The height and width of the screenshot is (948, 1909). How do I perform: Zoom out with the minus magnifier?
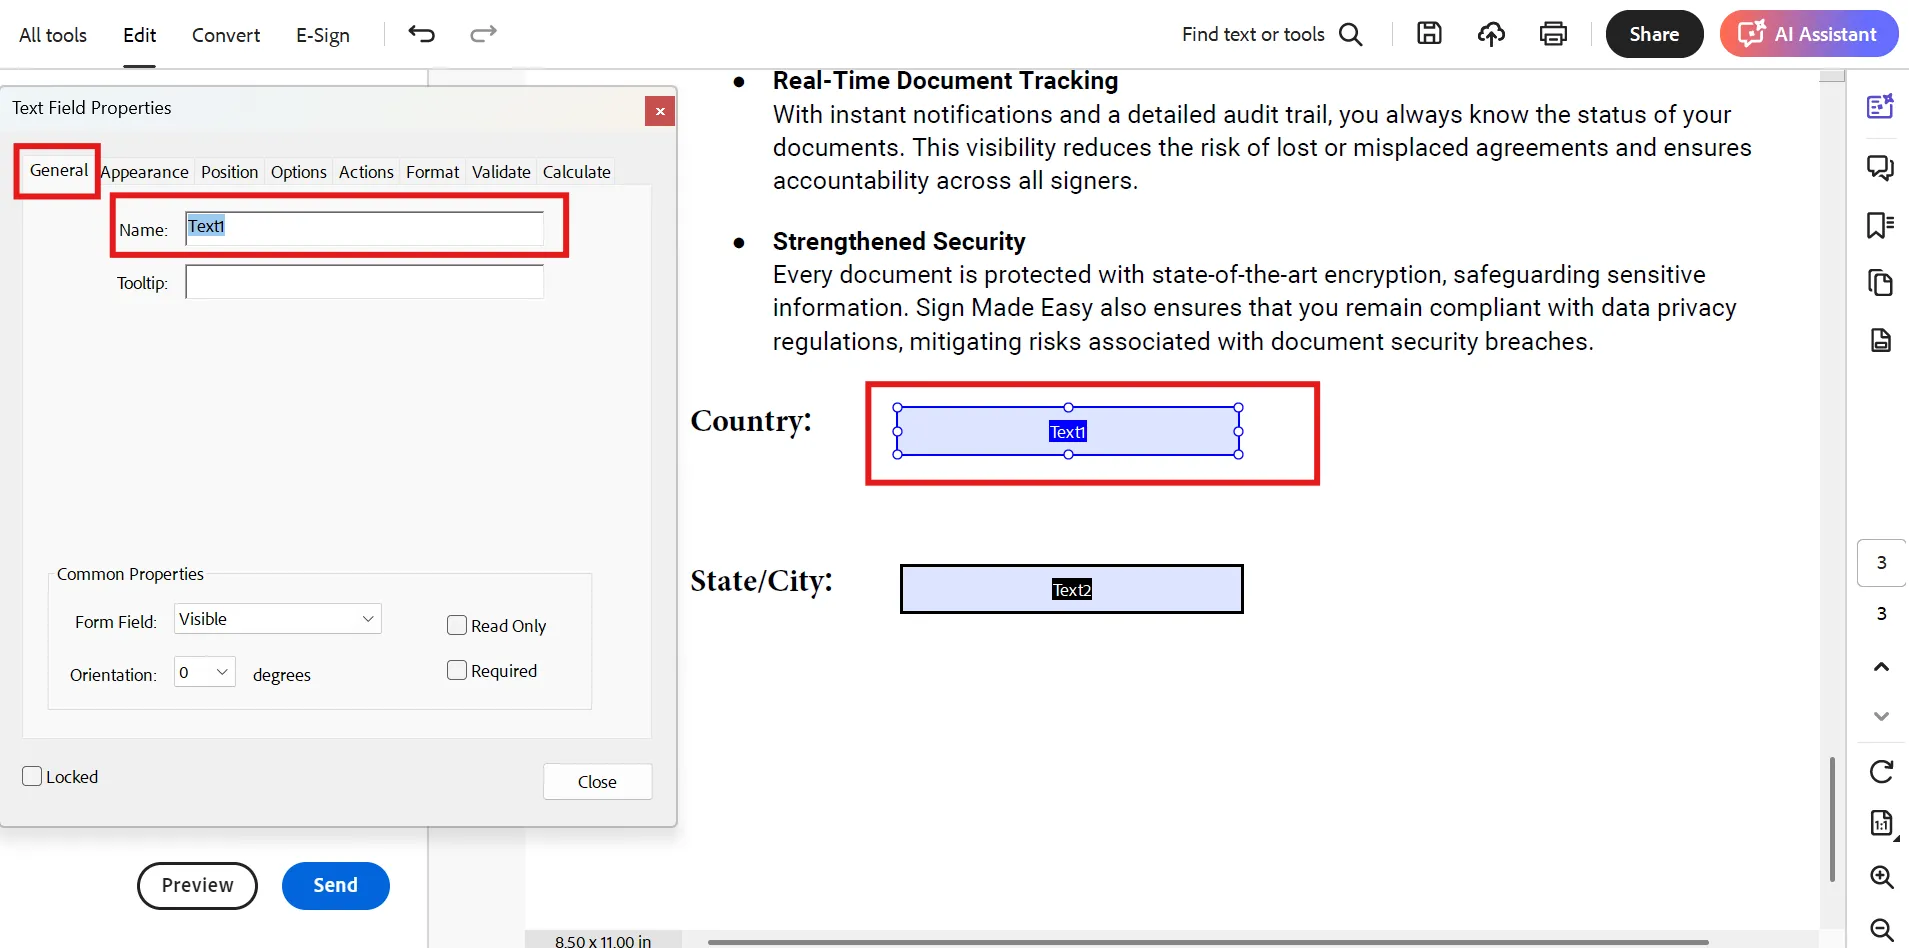[1881, 929]
